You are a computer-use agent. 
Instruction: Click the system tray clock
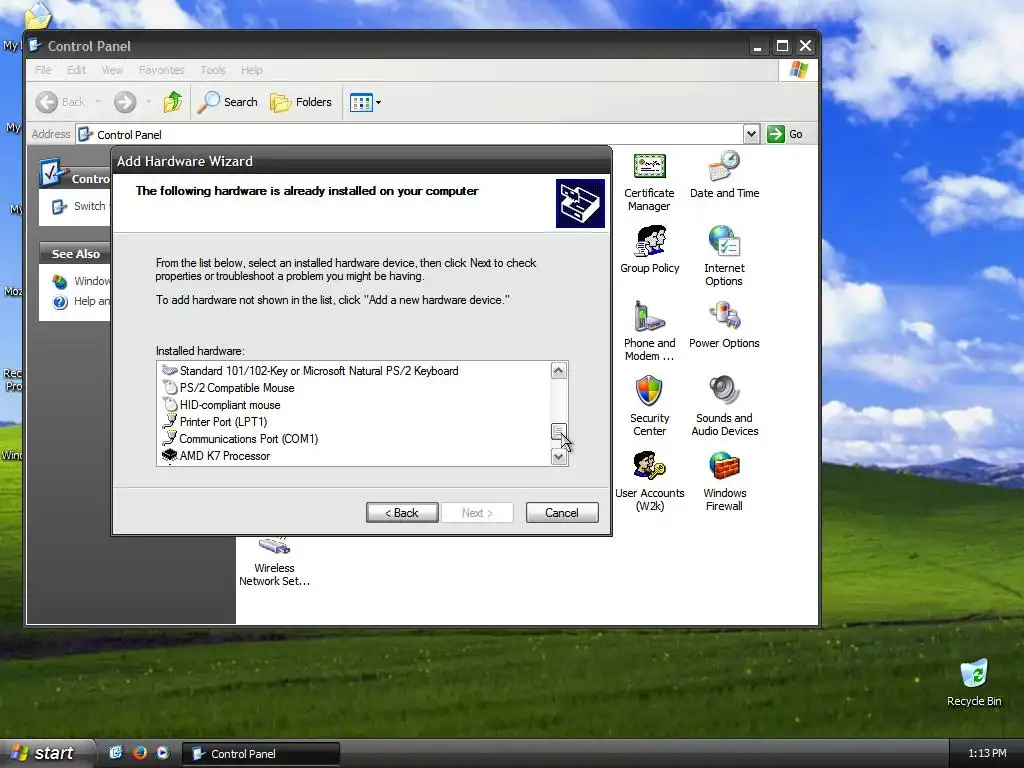pos(987,754)
